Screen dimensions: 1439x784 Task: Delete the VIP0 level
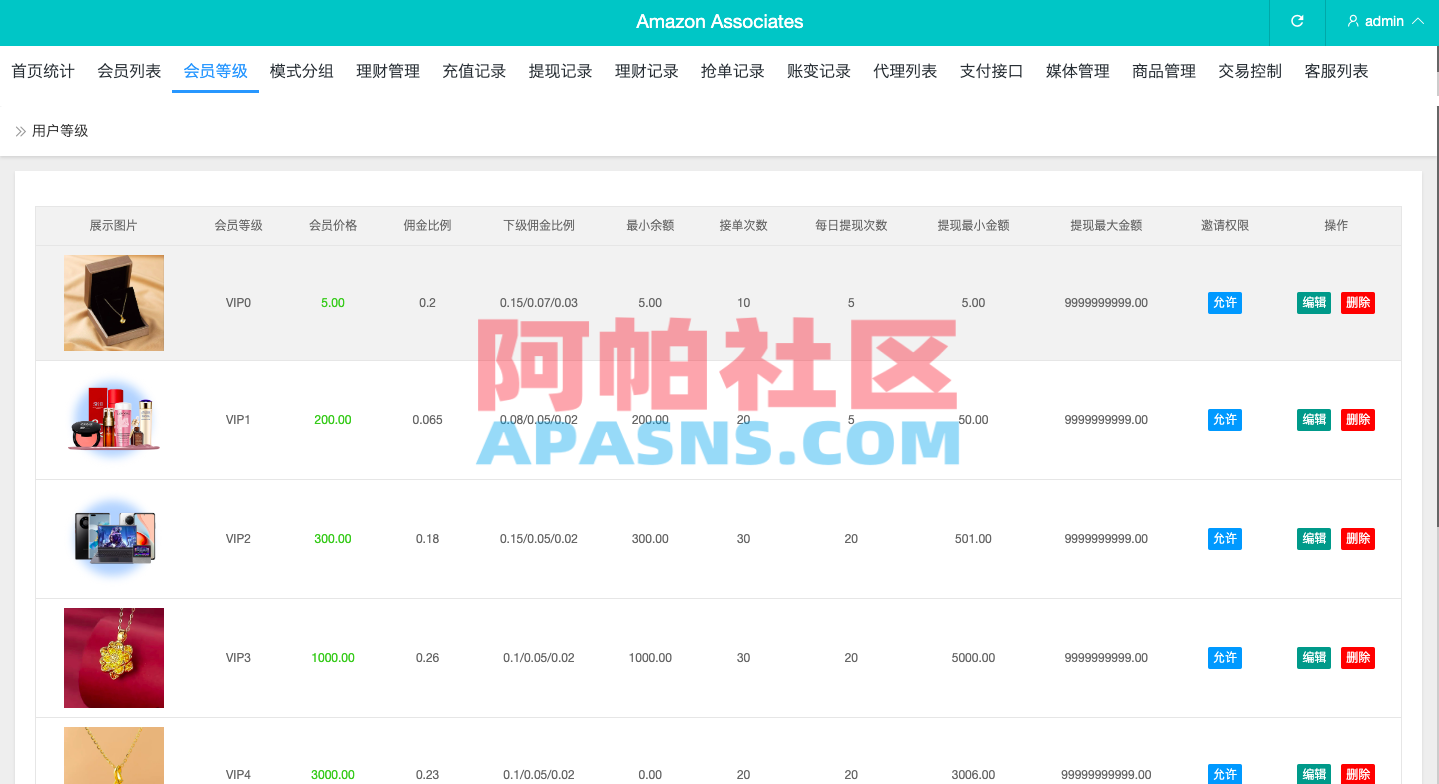1358,303
